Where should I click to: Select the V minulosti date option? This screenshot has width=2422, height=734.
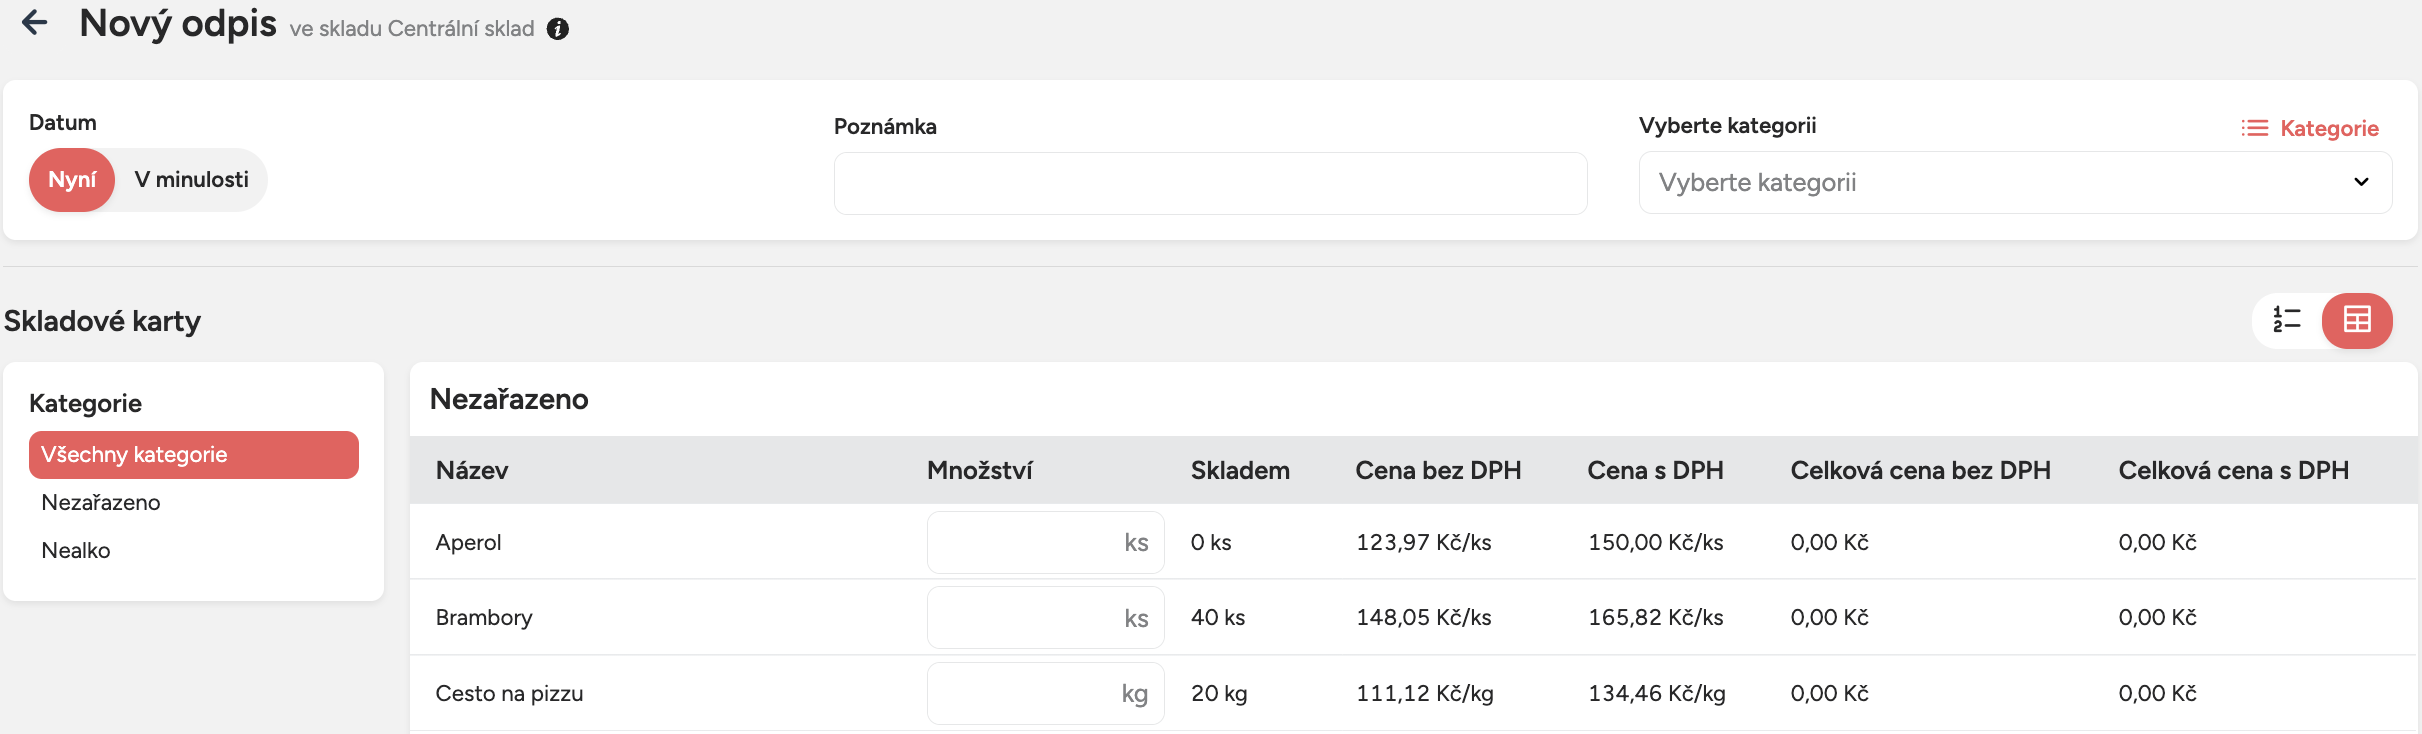tap(191, 180)
